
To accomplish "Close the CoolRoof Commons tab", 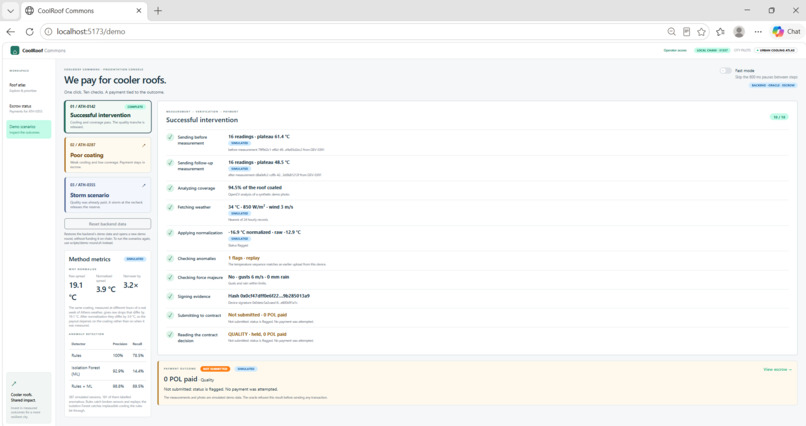I will (x=139, y=10).
